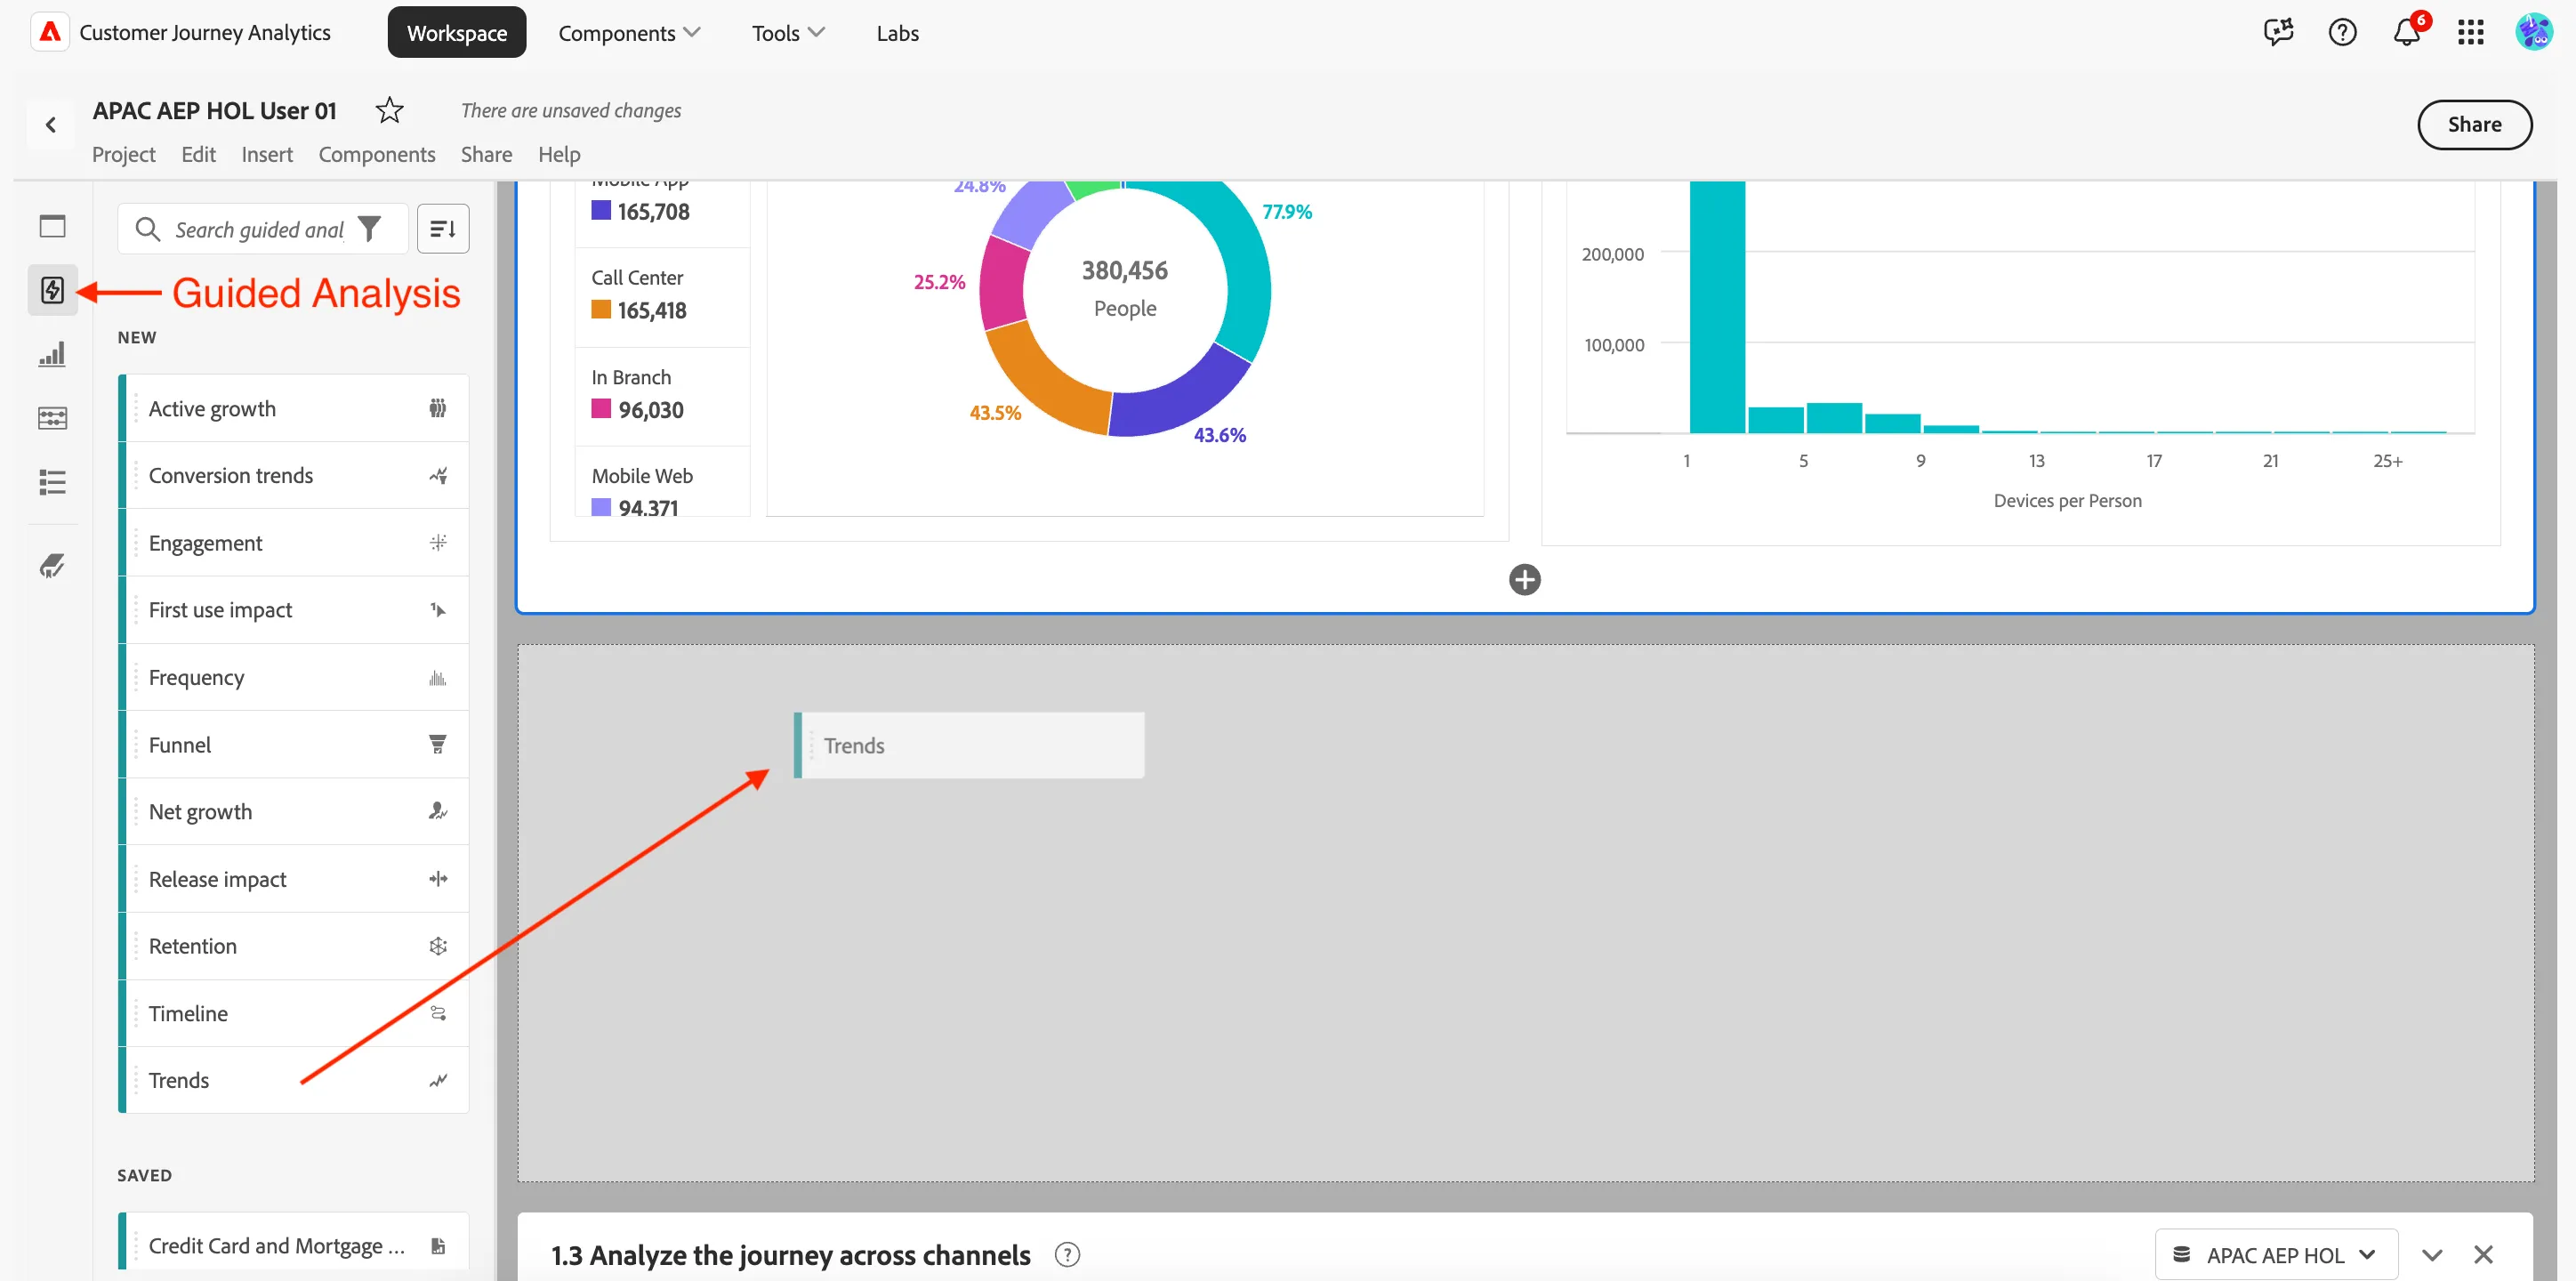2576x1281 pixels.
Task: Open the help question mark icon
Action: (2342, 33)
